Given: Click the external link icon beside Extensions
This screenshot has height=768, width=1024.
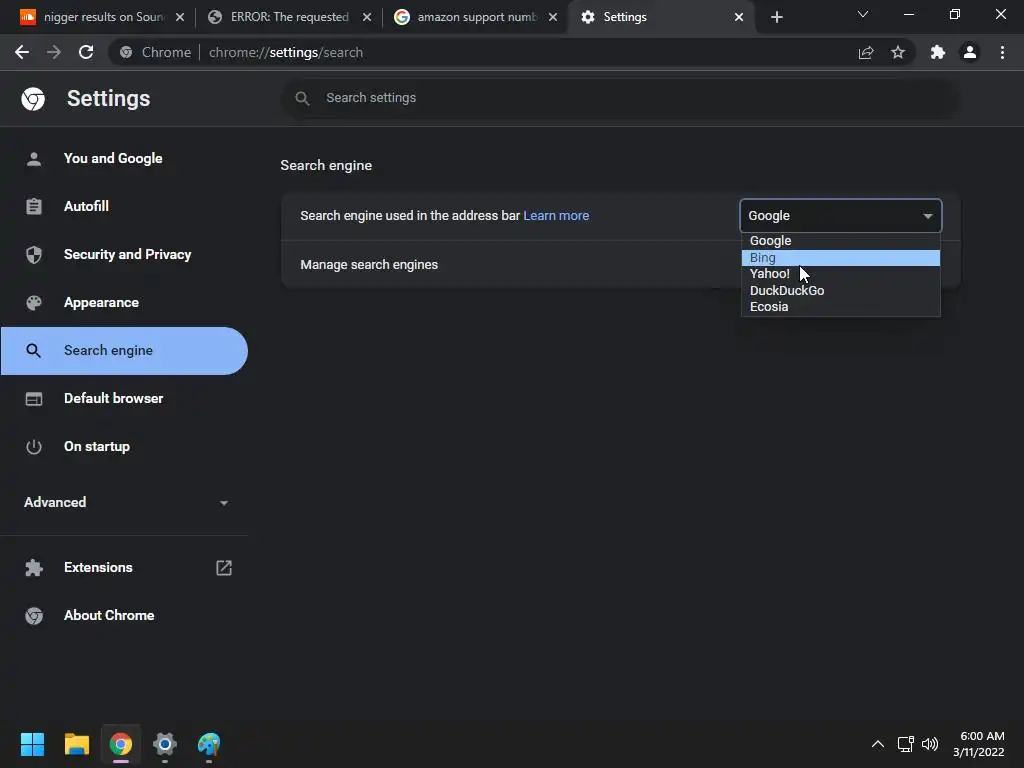Looking at the screenshot, I should (x=224, y=568).
